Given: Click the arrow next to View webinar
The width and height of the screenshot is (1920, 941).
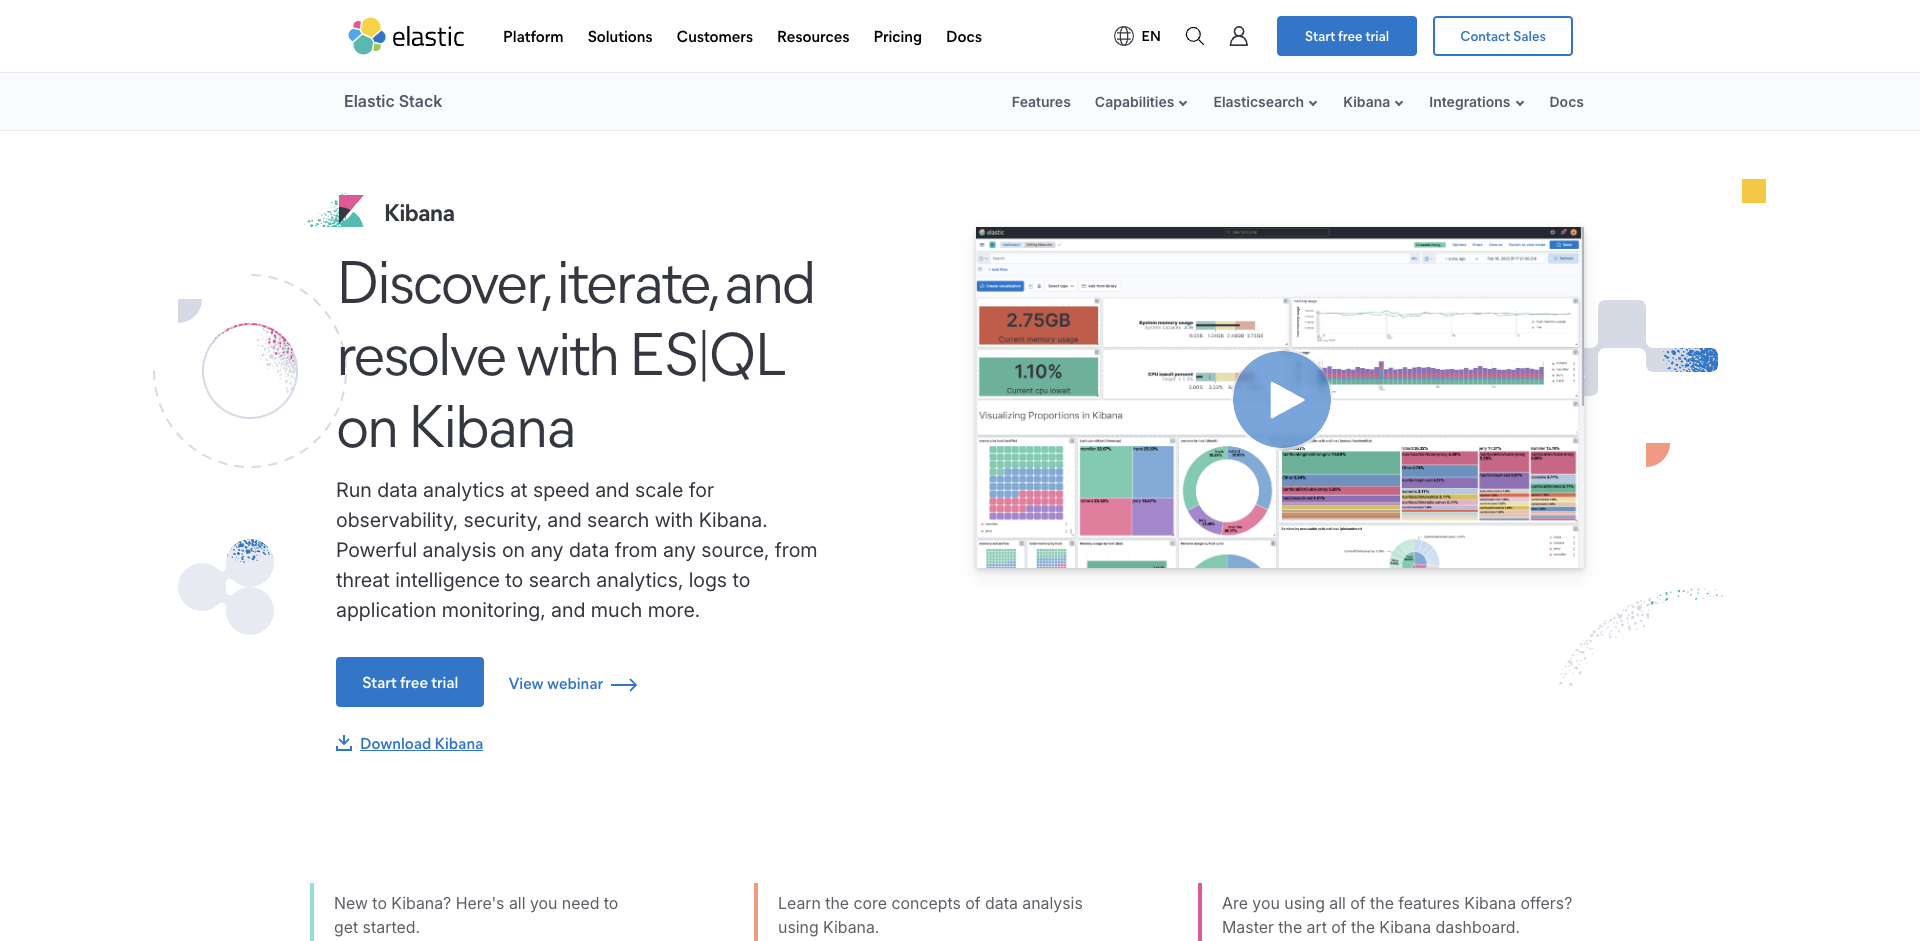Looking at the screenshot, I should coord(624,685).
